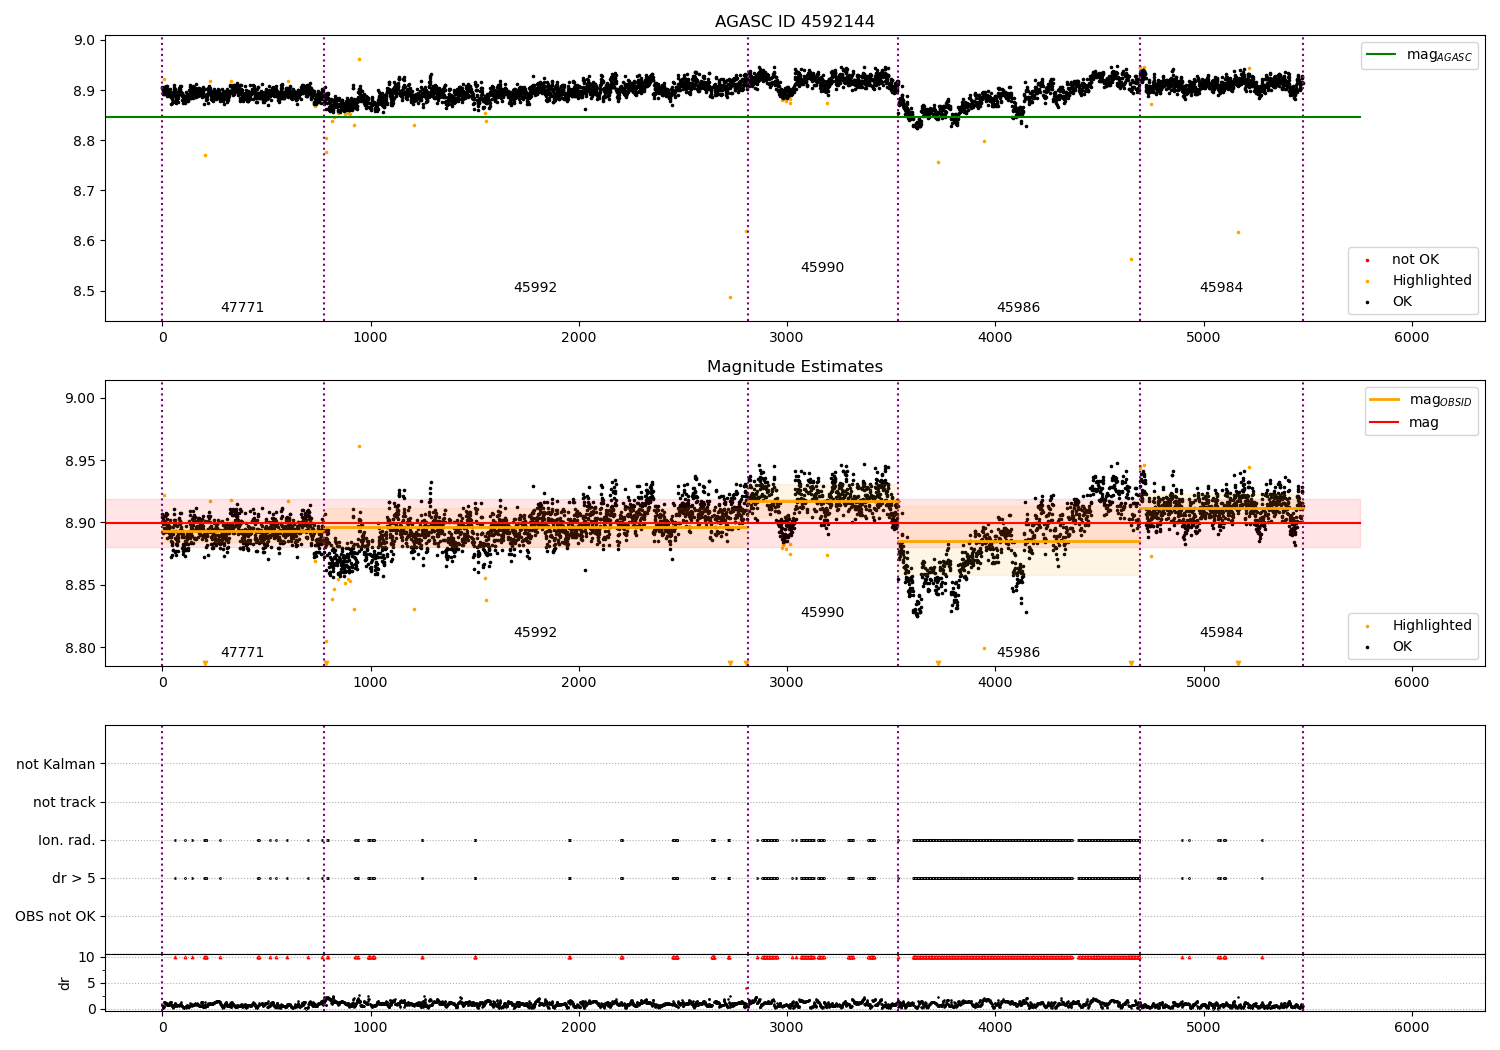Image resolution: width=1500 pixels, height=1050 pixels.
Task: Click the 'not Kalman' axis label
Action: point(56,765)
